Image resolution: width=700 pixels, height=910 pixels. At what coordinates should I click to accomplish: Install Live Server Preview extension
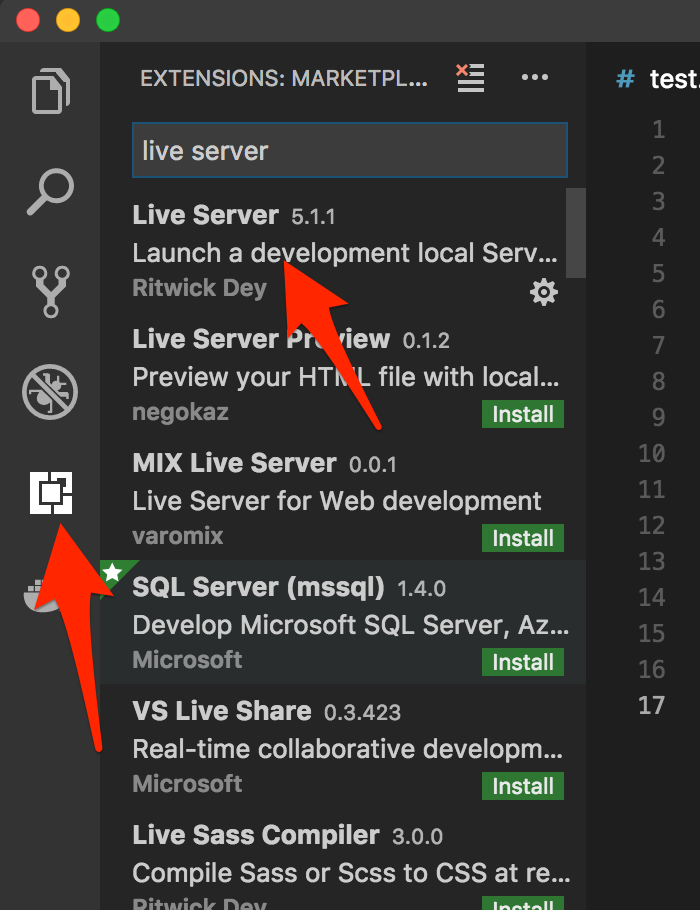click(x=522, y=414)
